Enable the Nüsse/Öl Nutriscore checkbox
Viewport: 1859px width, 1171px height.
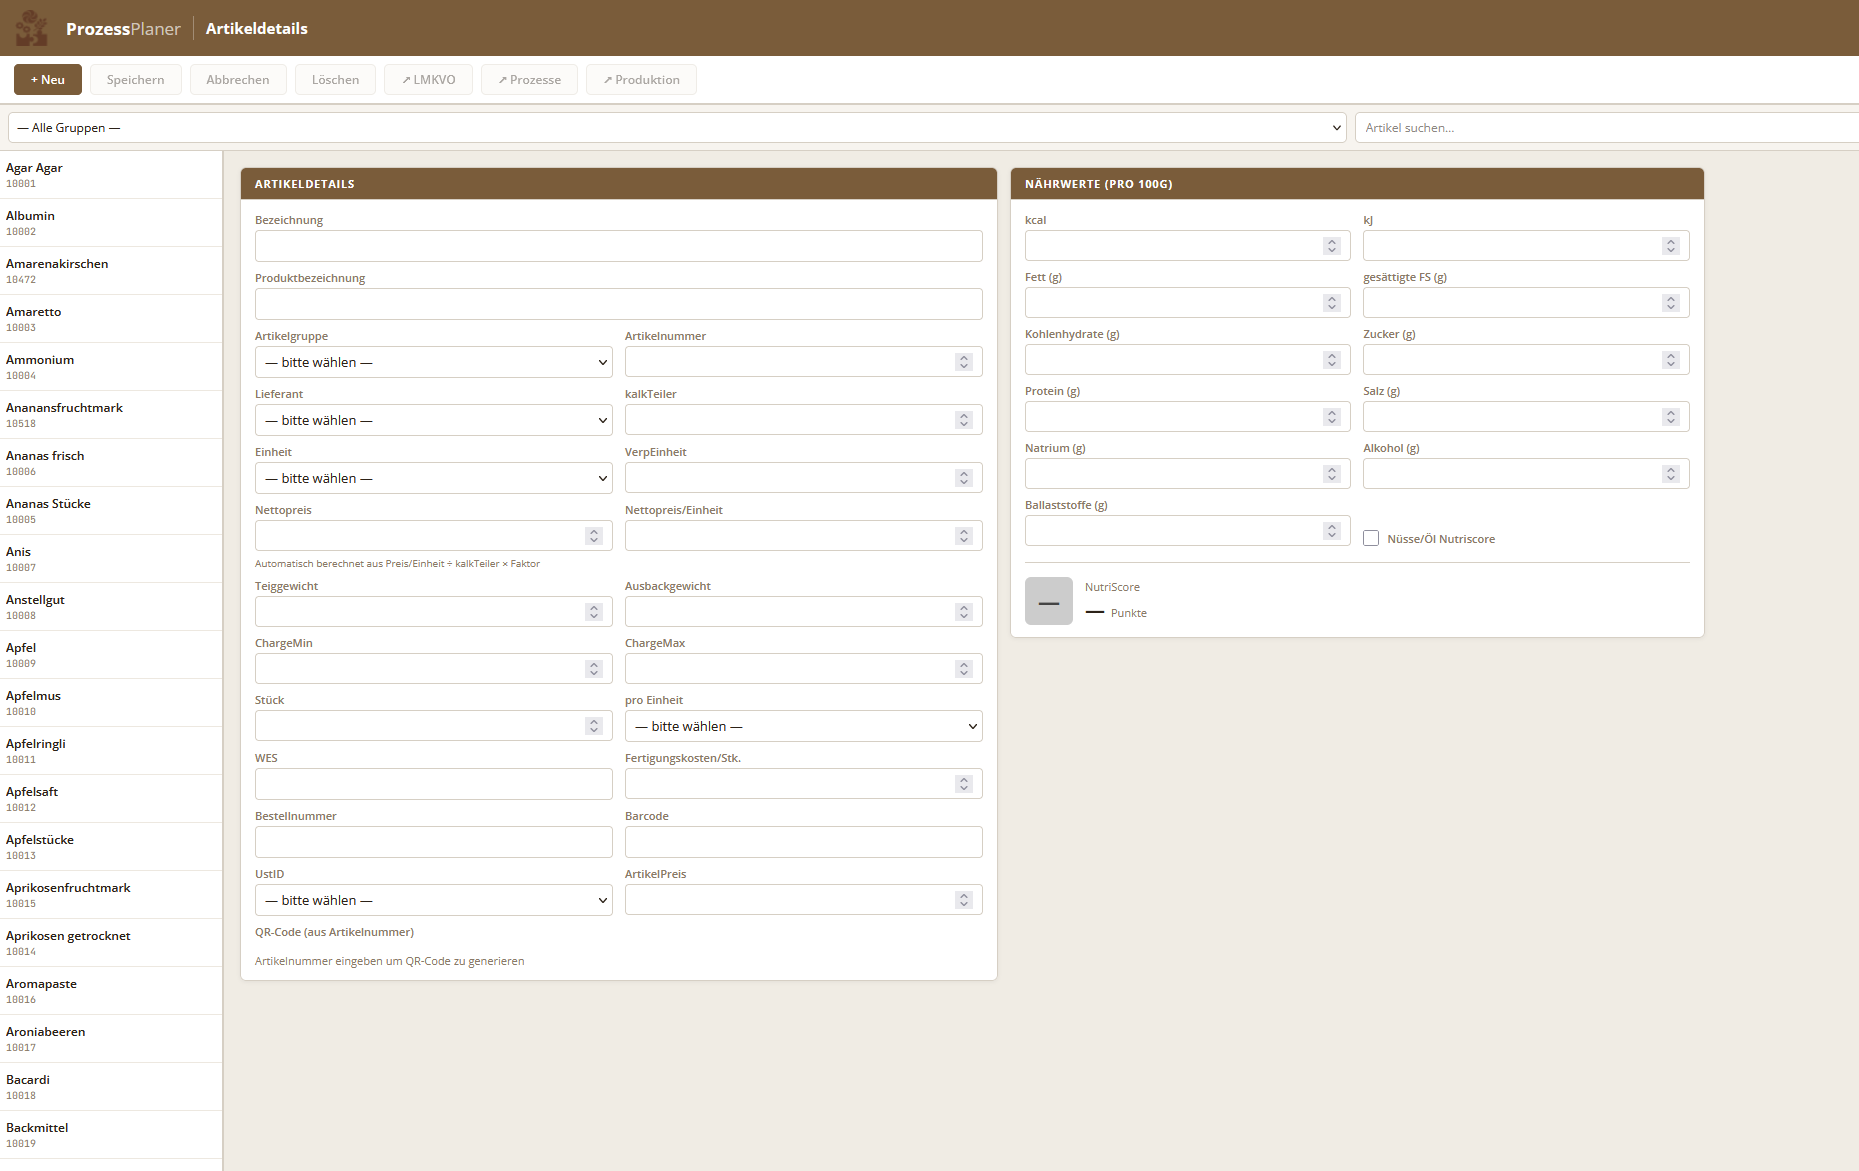coord(1371,539)
